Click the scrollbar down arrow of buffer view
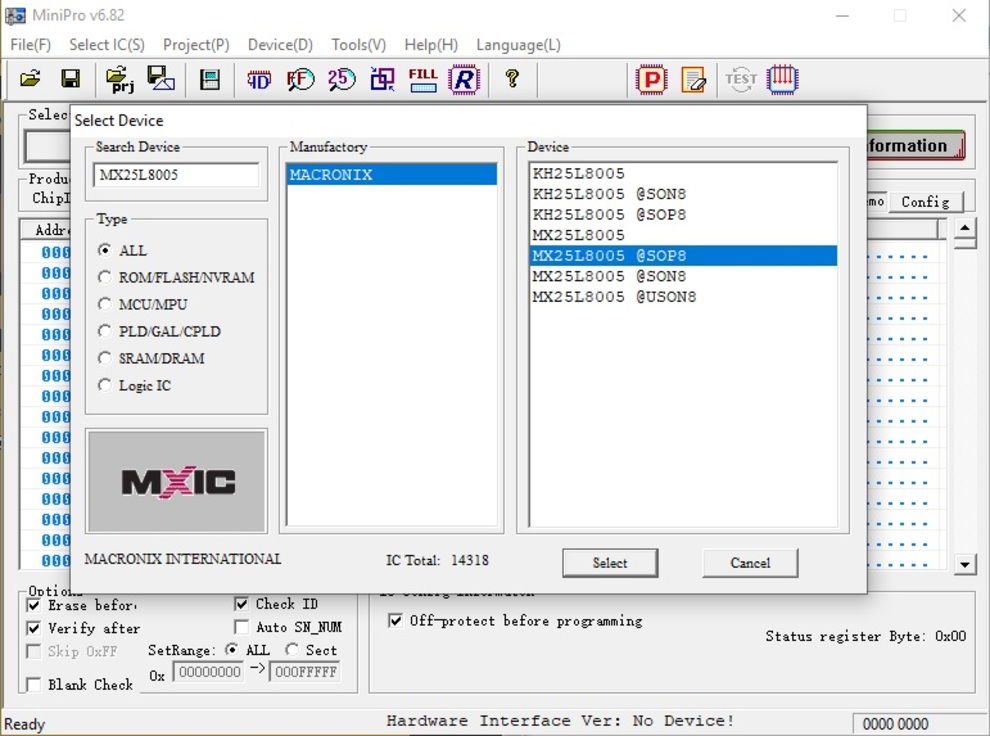This screenshot has width=990, height=736. click(964, 564)
